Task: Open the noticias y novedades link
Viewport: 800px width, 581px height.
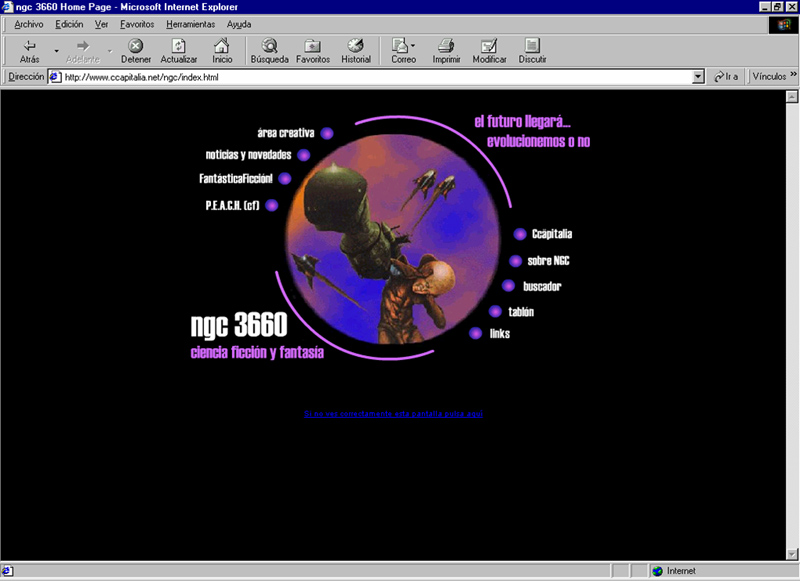Action: (x=248, y=155)
